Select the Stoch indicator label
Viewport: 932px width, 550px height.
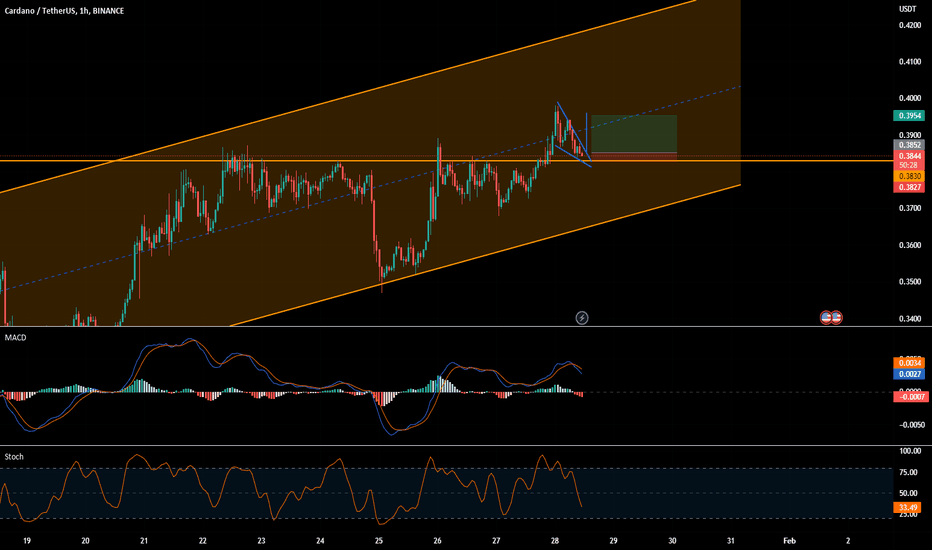(14, 457)
